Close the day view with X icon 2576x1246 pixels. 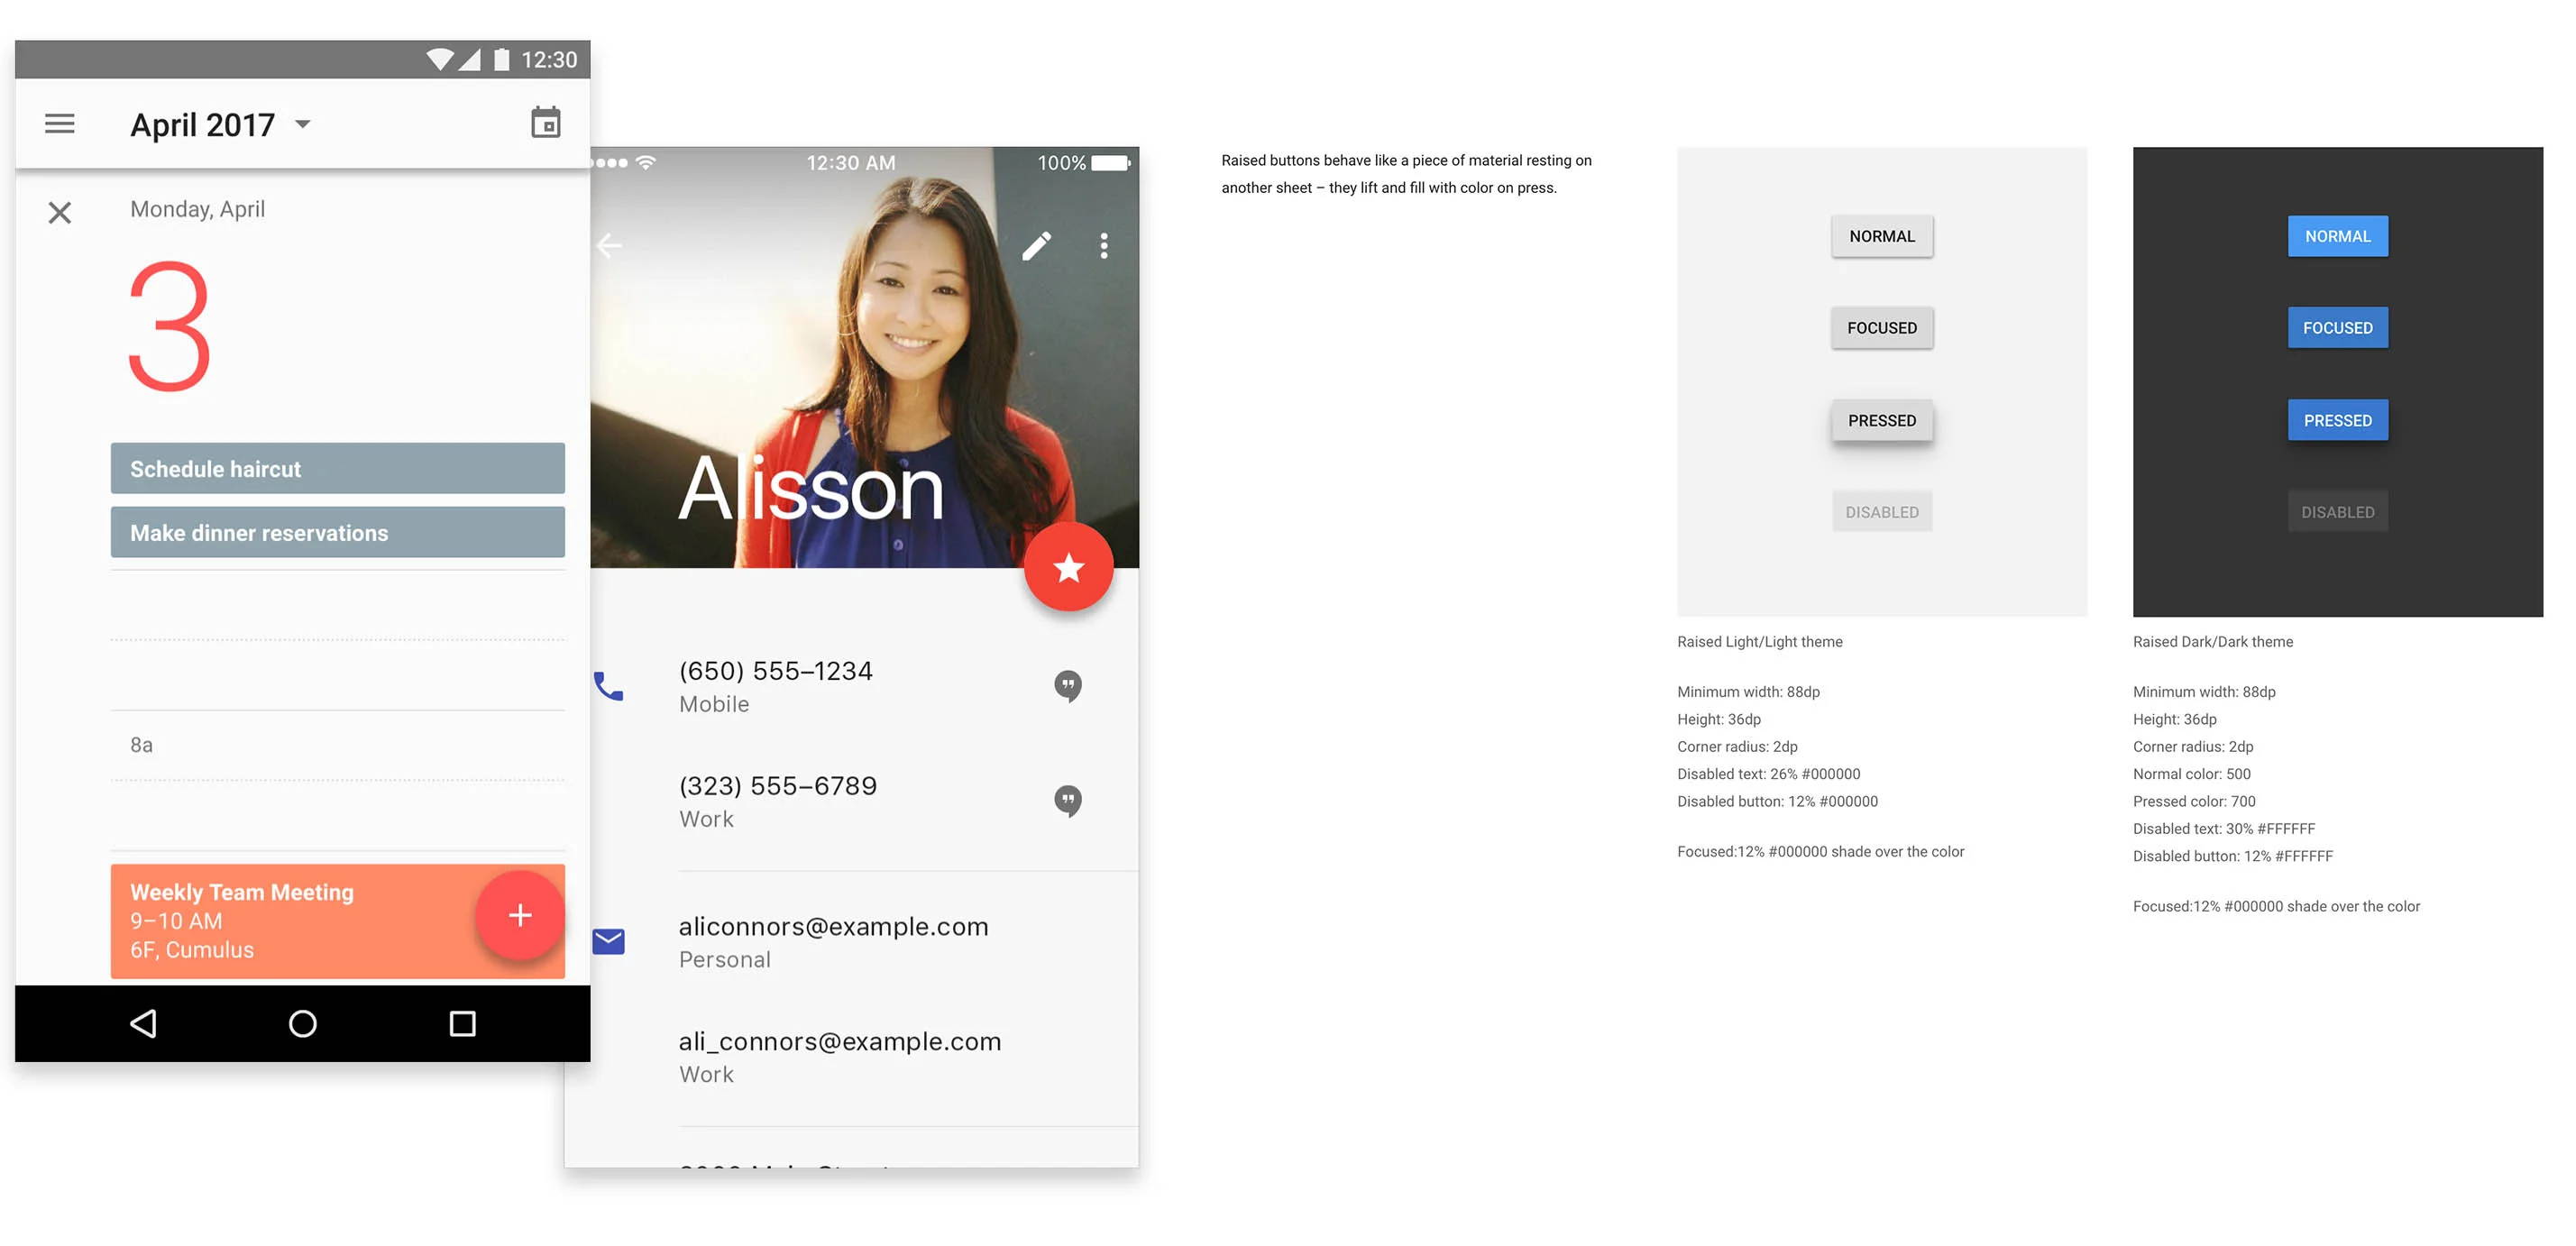pos(60,212)
